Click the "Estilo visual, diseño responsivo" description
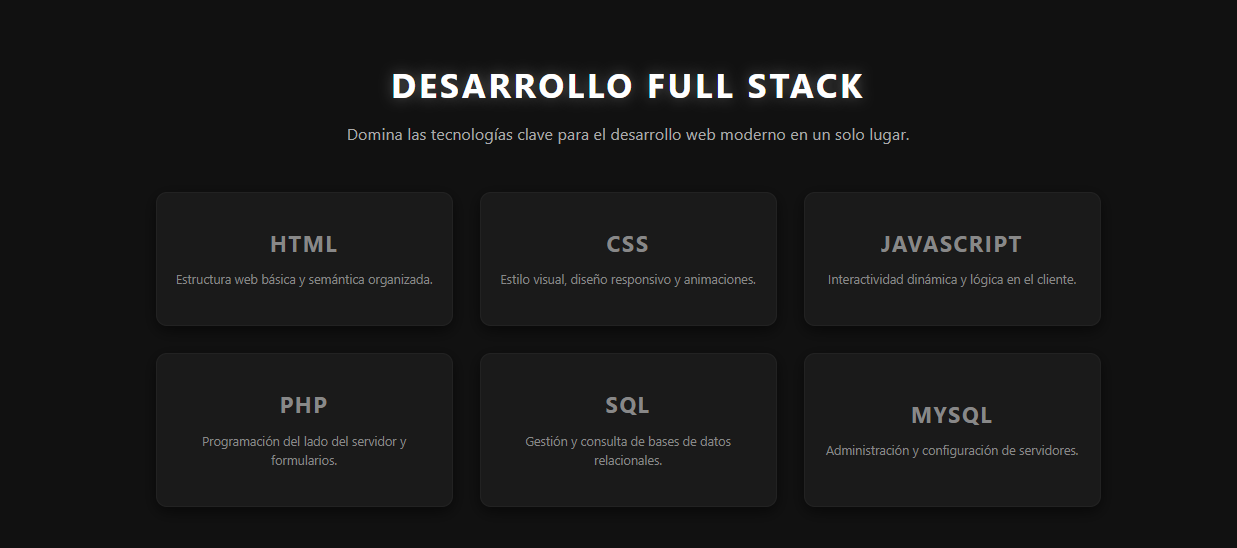Screen dimensions: 1237x548 628,280
